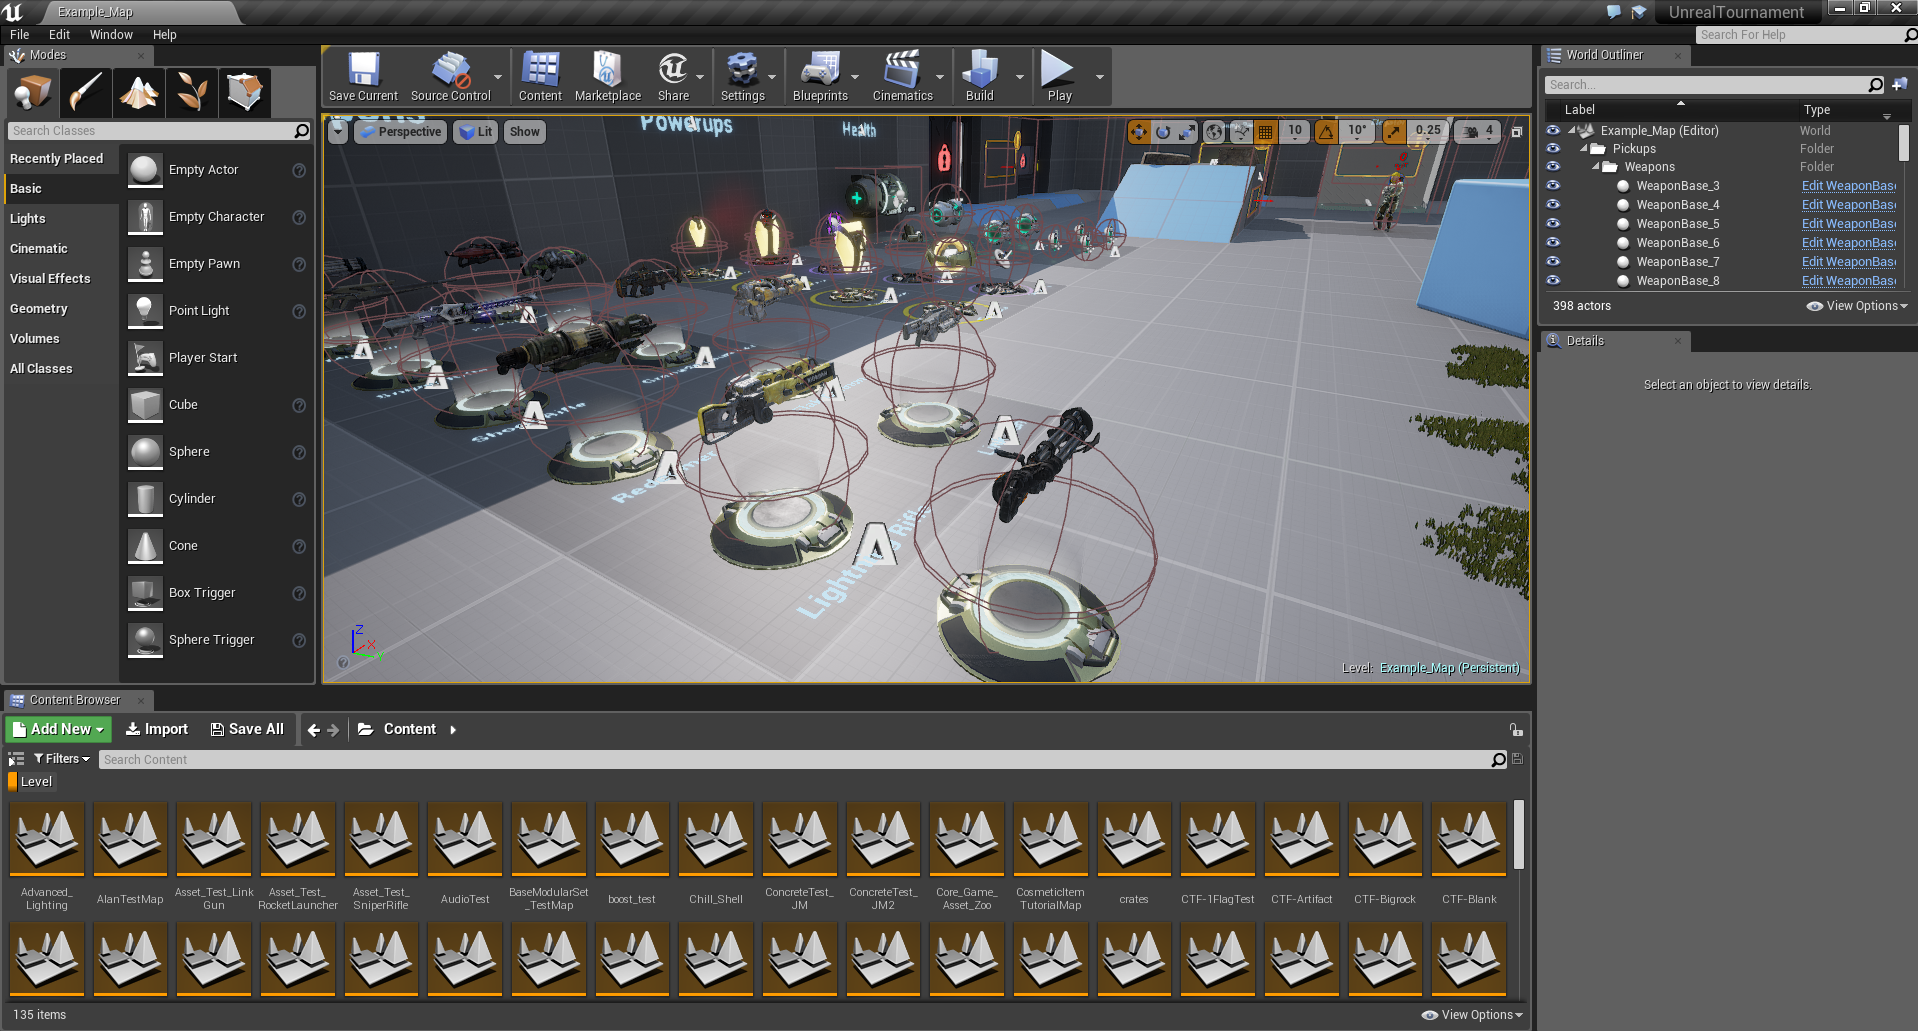
Task: Open World Outliner View Options dropdown
Action: click(x=1857, y=306)
